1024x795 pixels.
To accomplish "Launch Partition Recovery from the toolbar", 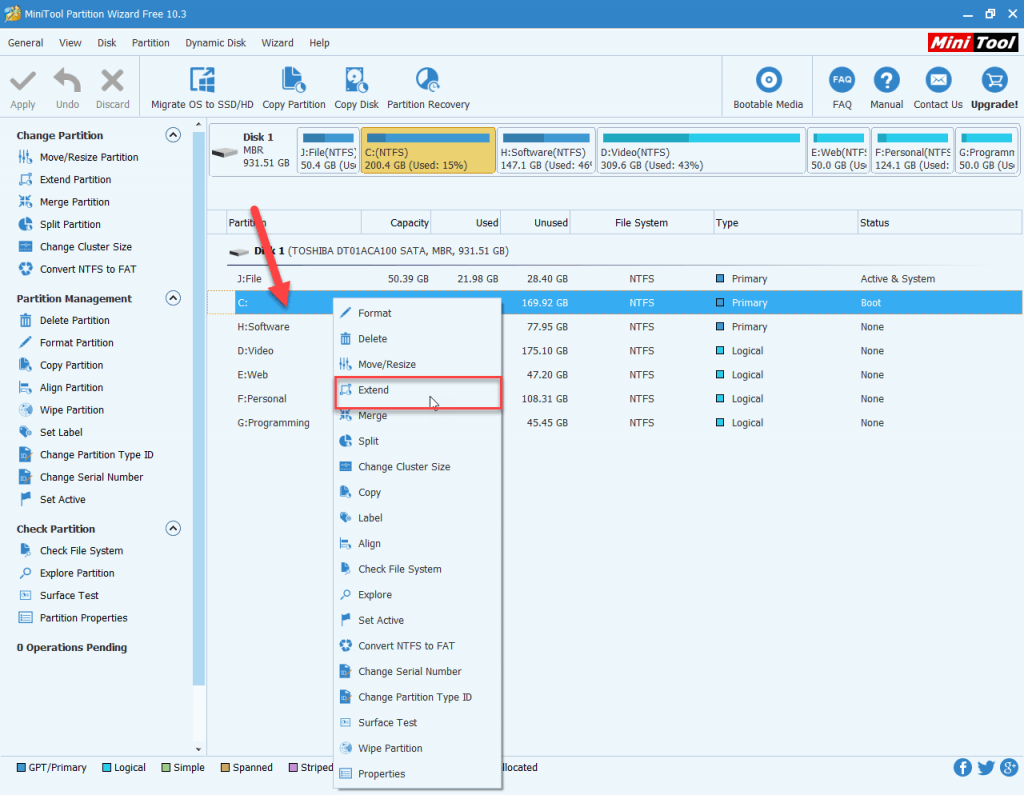I will pos(428,81).
